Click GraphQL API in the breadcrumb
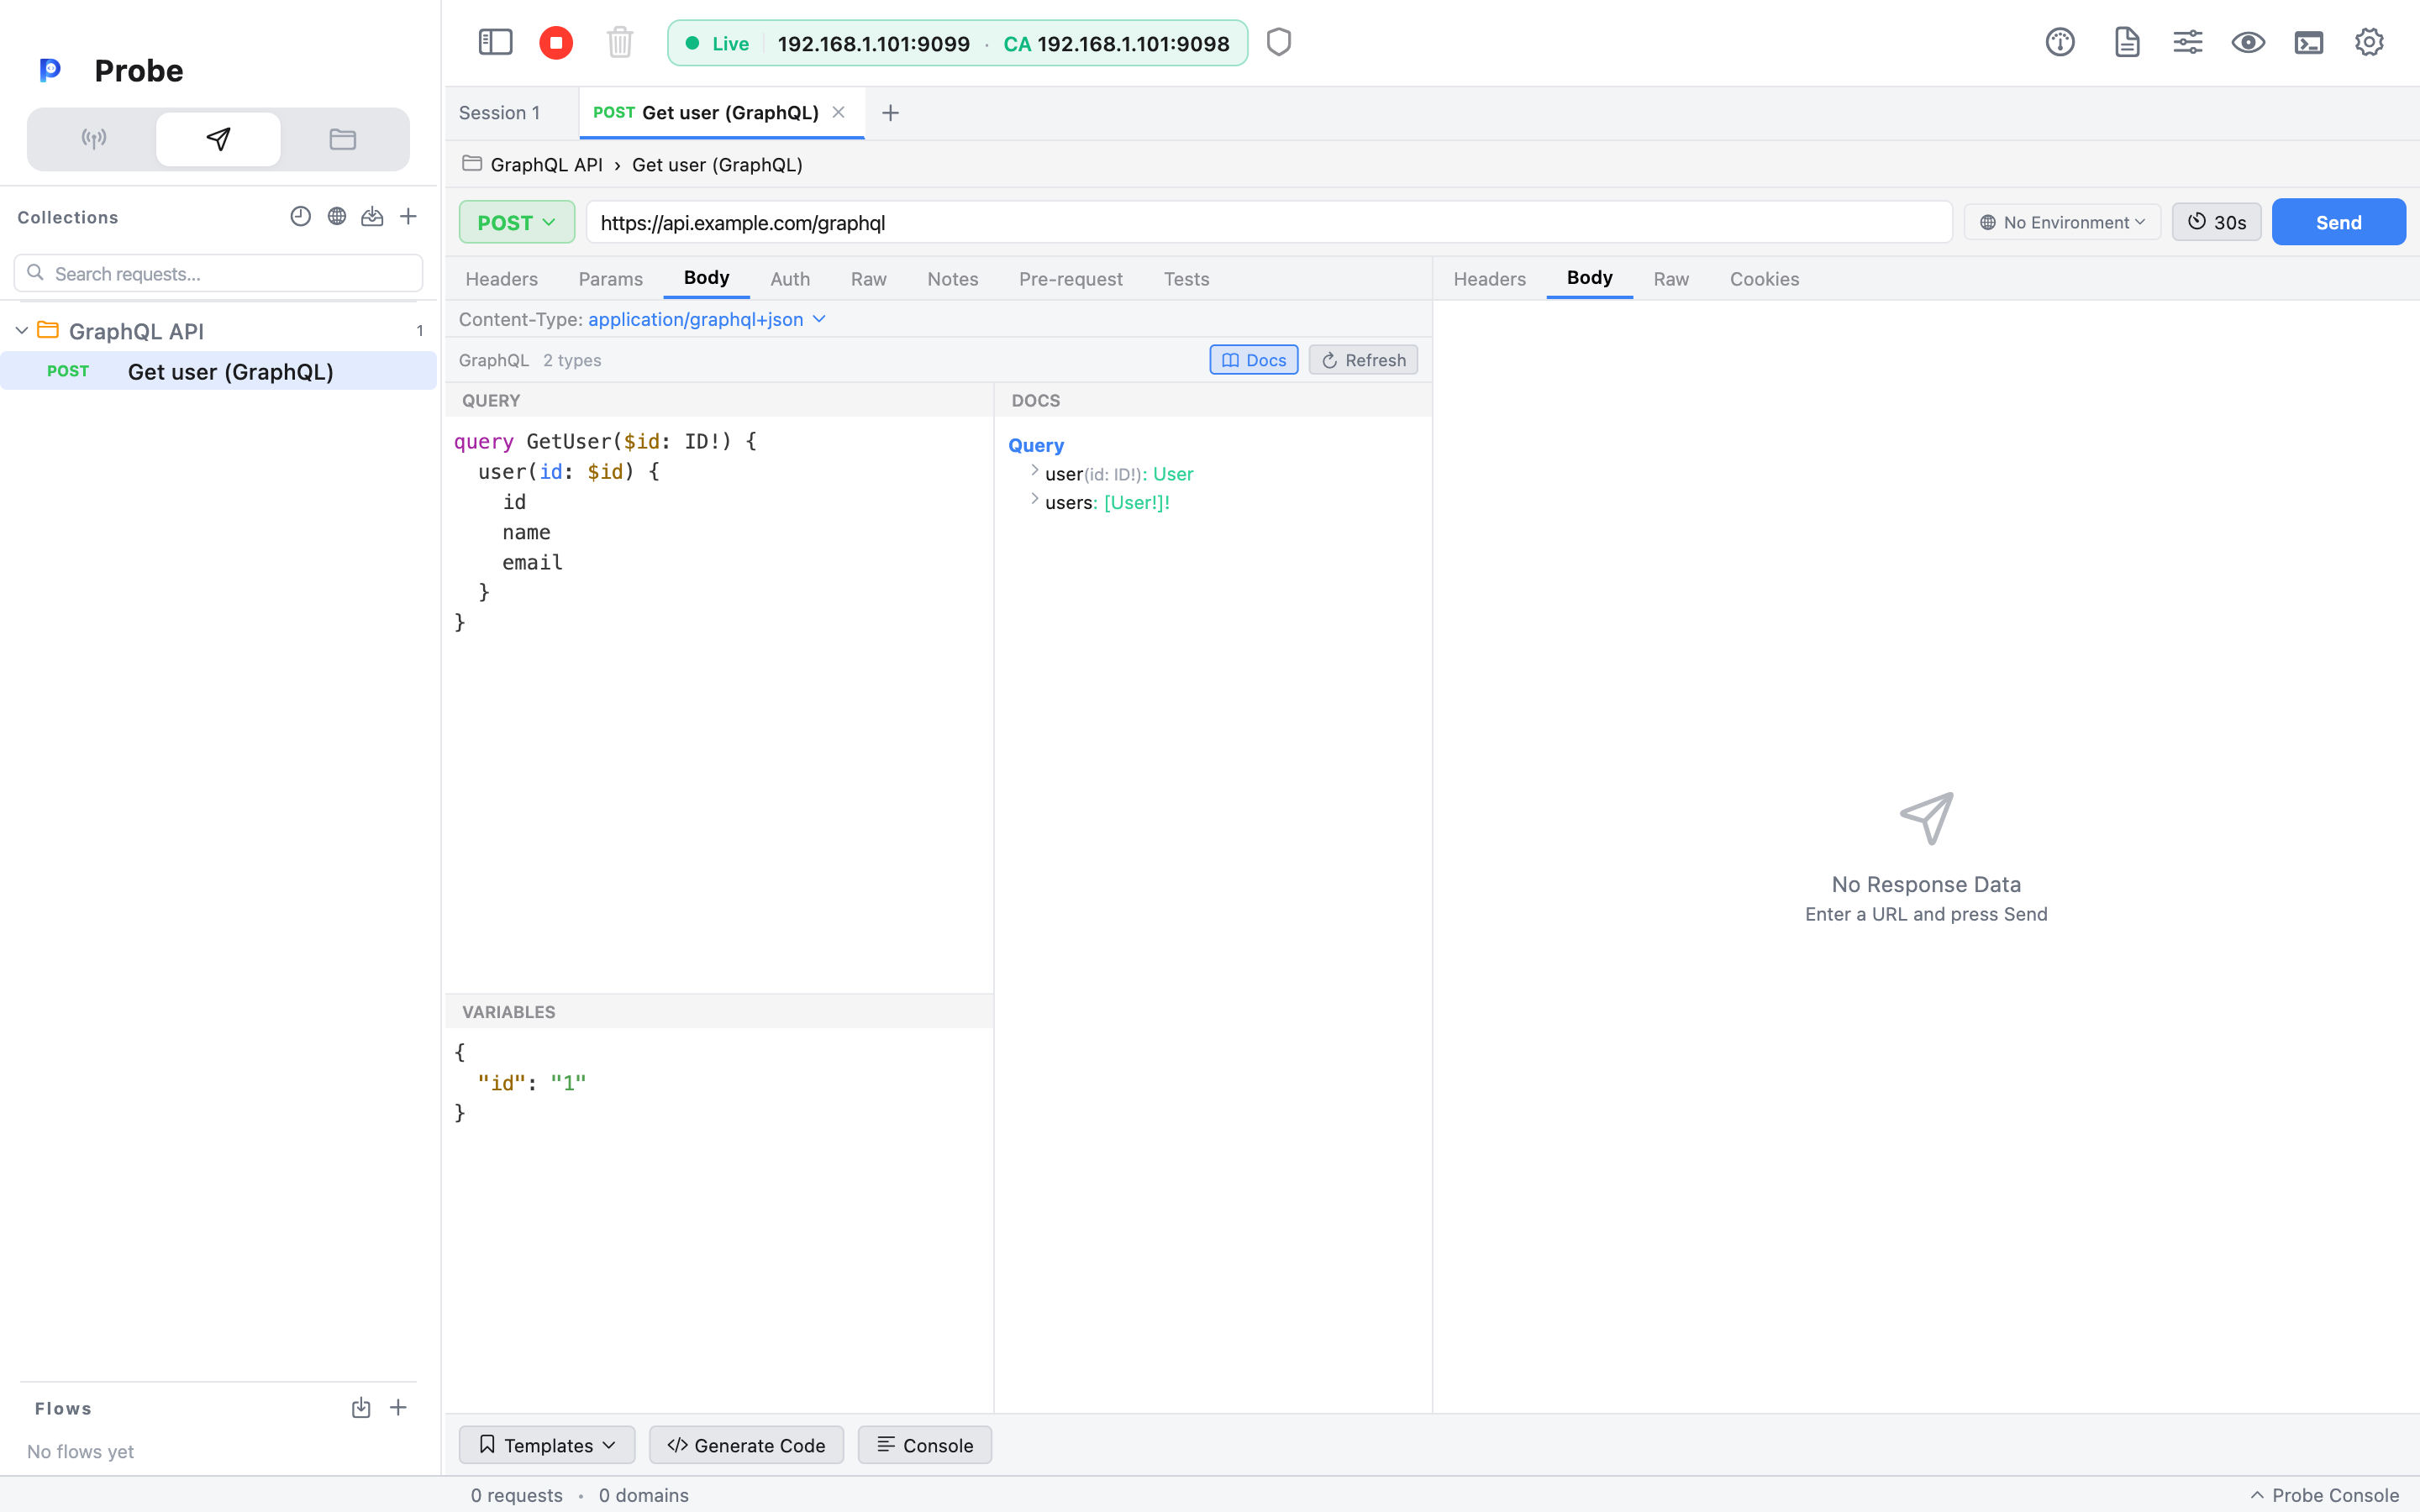 pyautogui.click(x=546, y=165)
